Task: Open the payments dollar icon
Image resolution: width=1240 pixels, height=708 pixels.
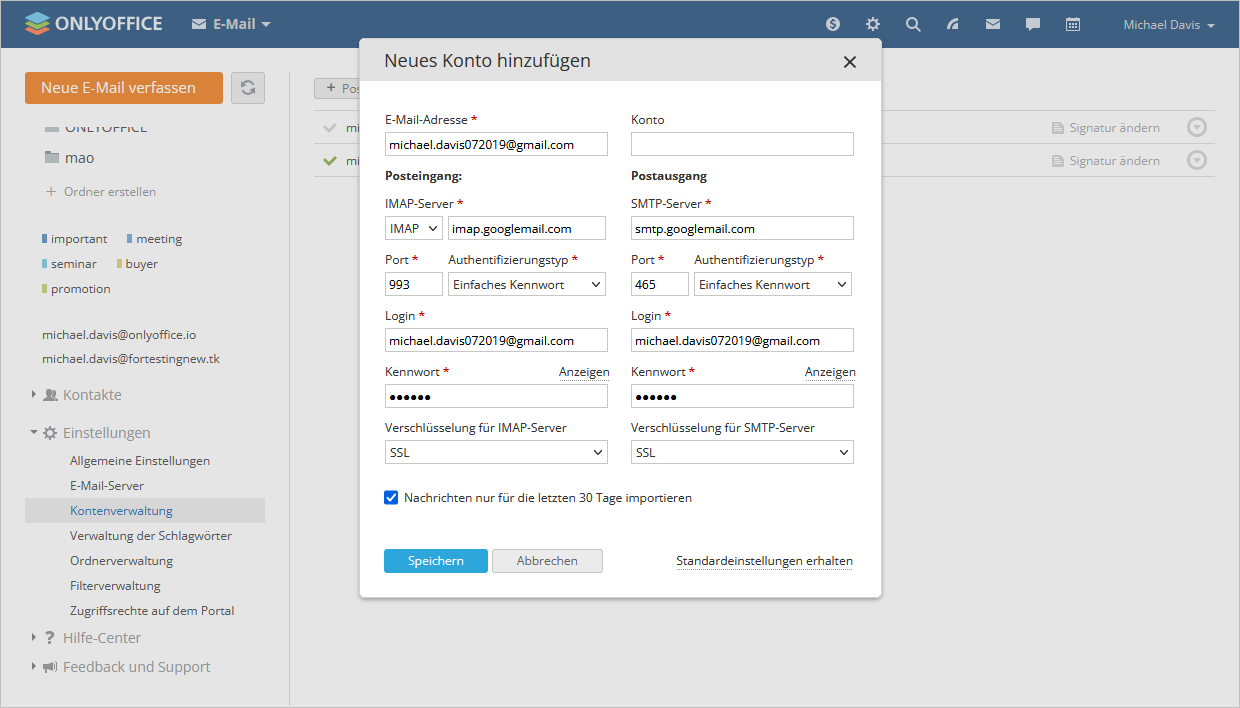Action: tap(833, 24)
